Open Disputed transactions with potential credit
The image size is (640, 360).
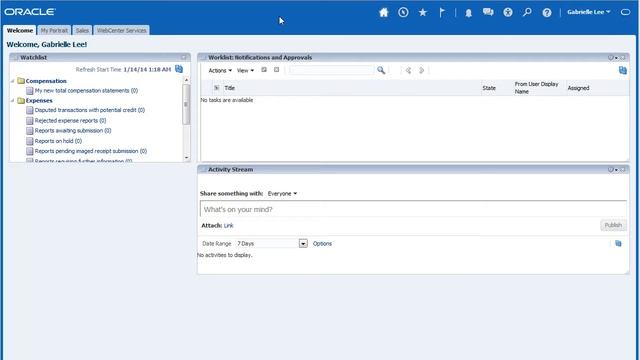[x=89, y=110]
